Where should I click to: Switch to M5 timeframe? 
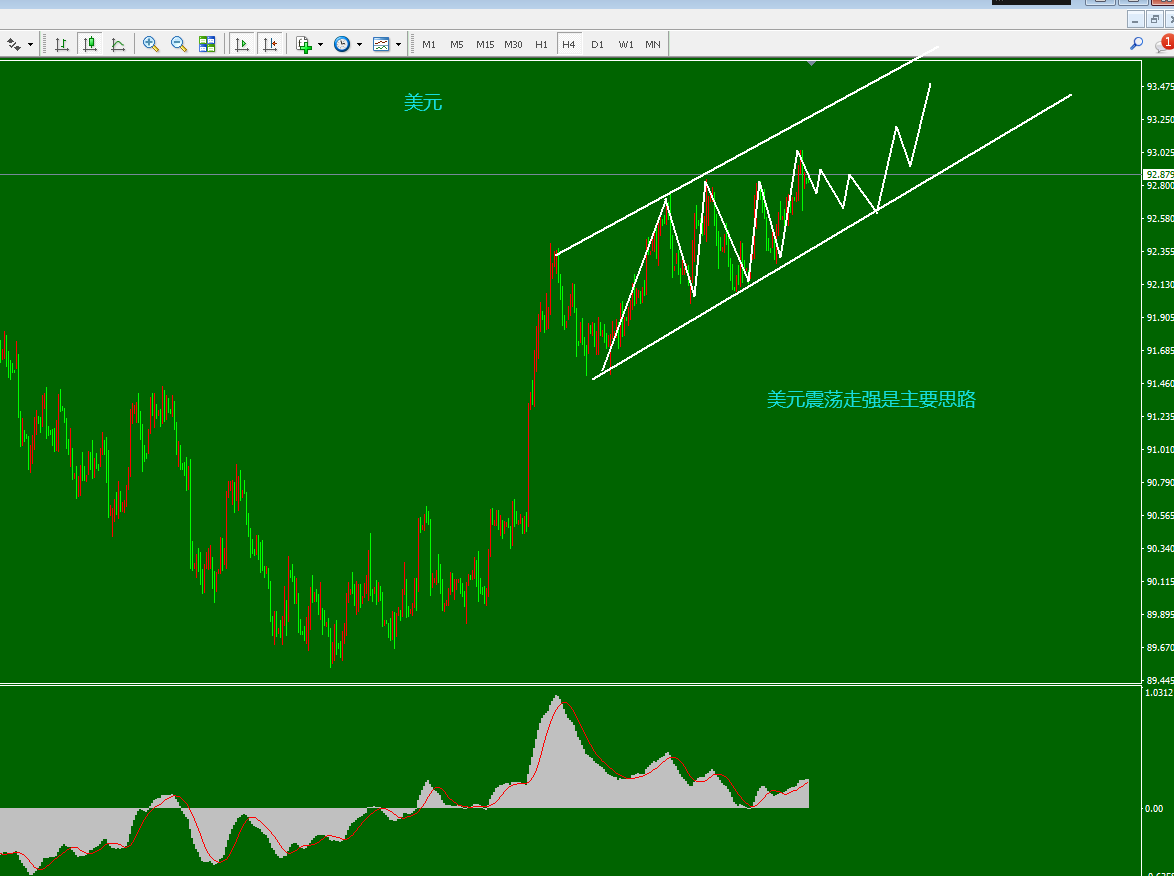(457, 44)
